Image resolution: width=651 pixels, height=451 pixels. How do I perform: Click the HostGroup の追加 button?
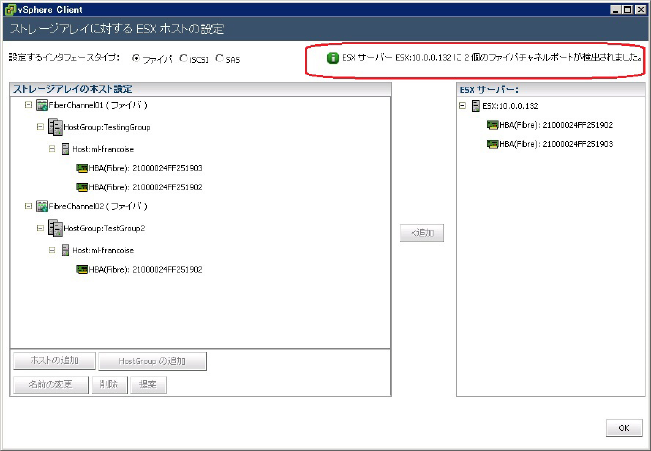(x=152, y=361)
